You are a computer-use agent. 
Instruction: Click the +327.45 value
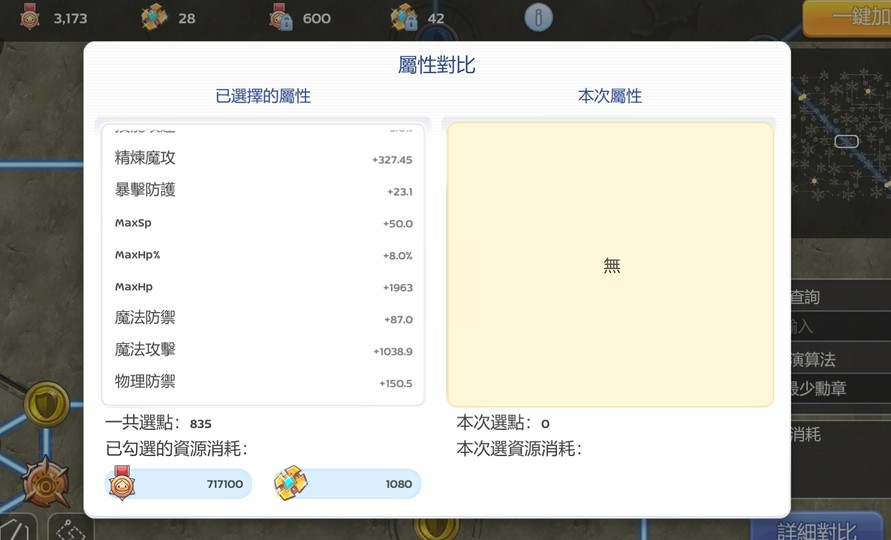(x=392, y=160)
